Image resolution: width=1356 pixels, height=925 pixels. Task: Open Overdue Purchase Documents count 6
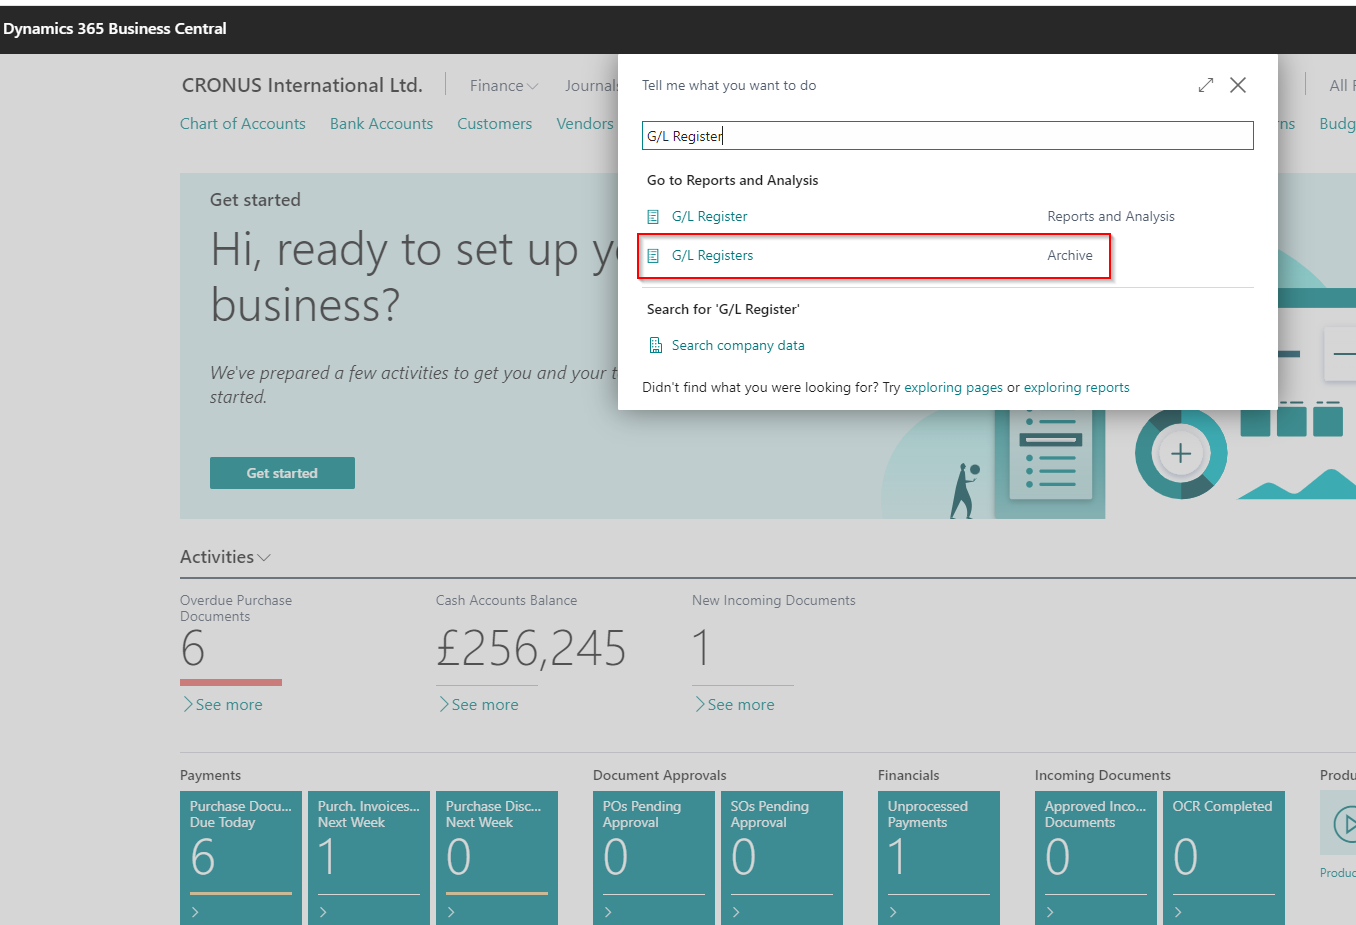pos(193,649)
